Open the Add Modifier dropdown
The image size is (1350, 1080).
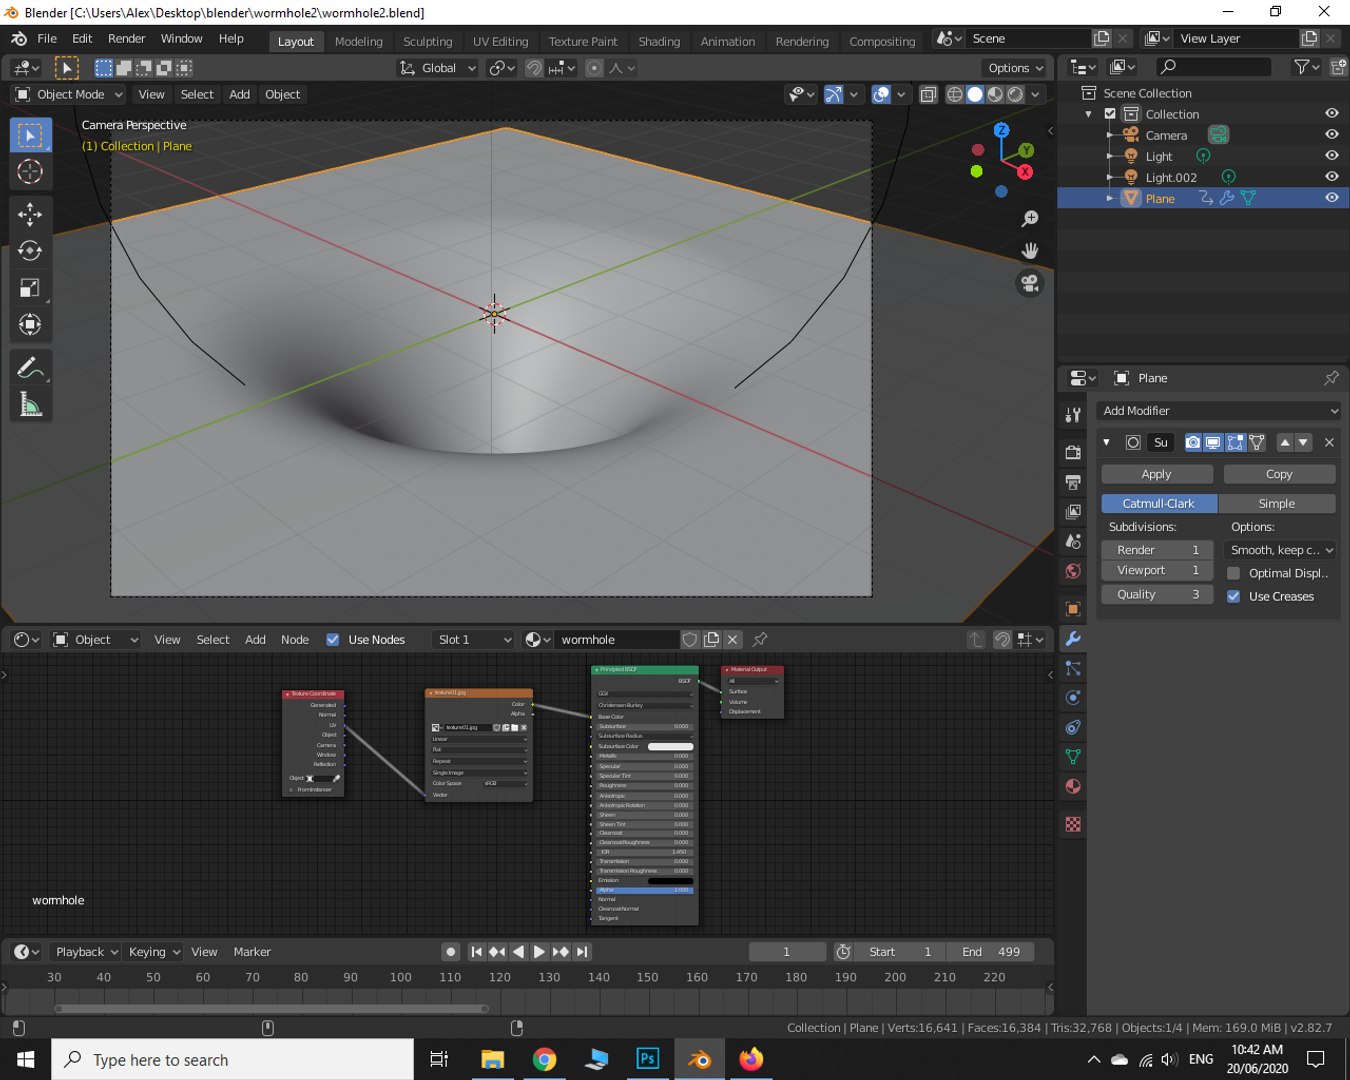[1219, 411]
